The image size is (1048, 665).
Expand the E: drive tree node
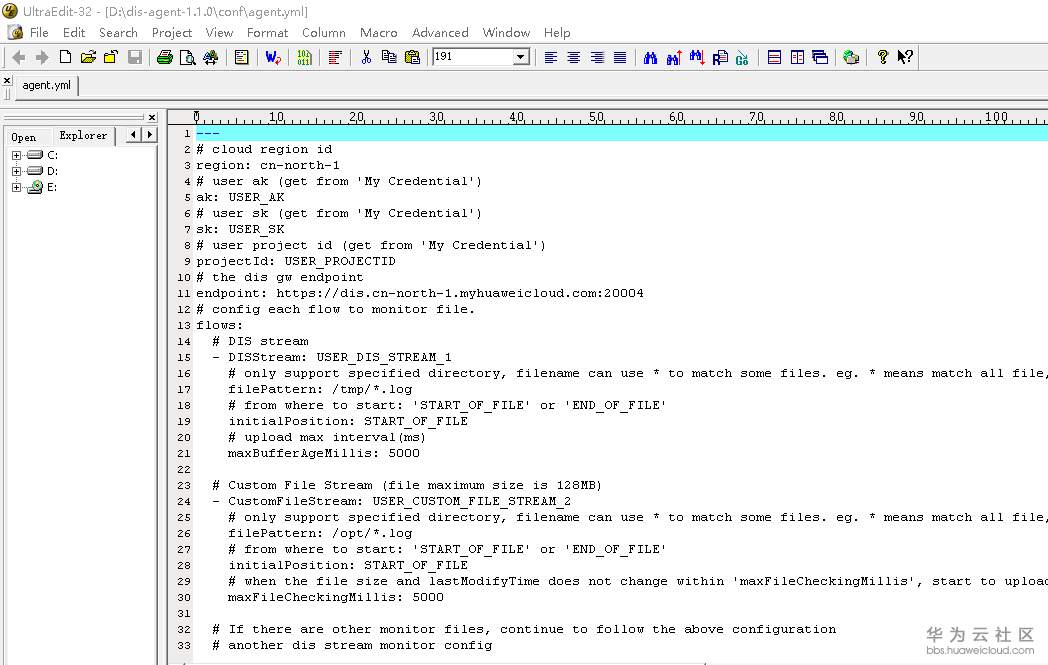[x=16, y=187]
